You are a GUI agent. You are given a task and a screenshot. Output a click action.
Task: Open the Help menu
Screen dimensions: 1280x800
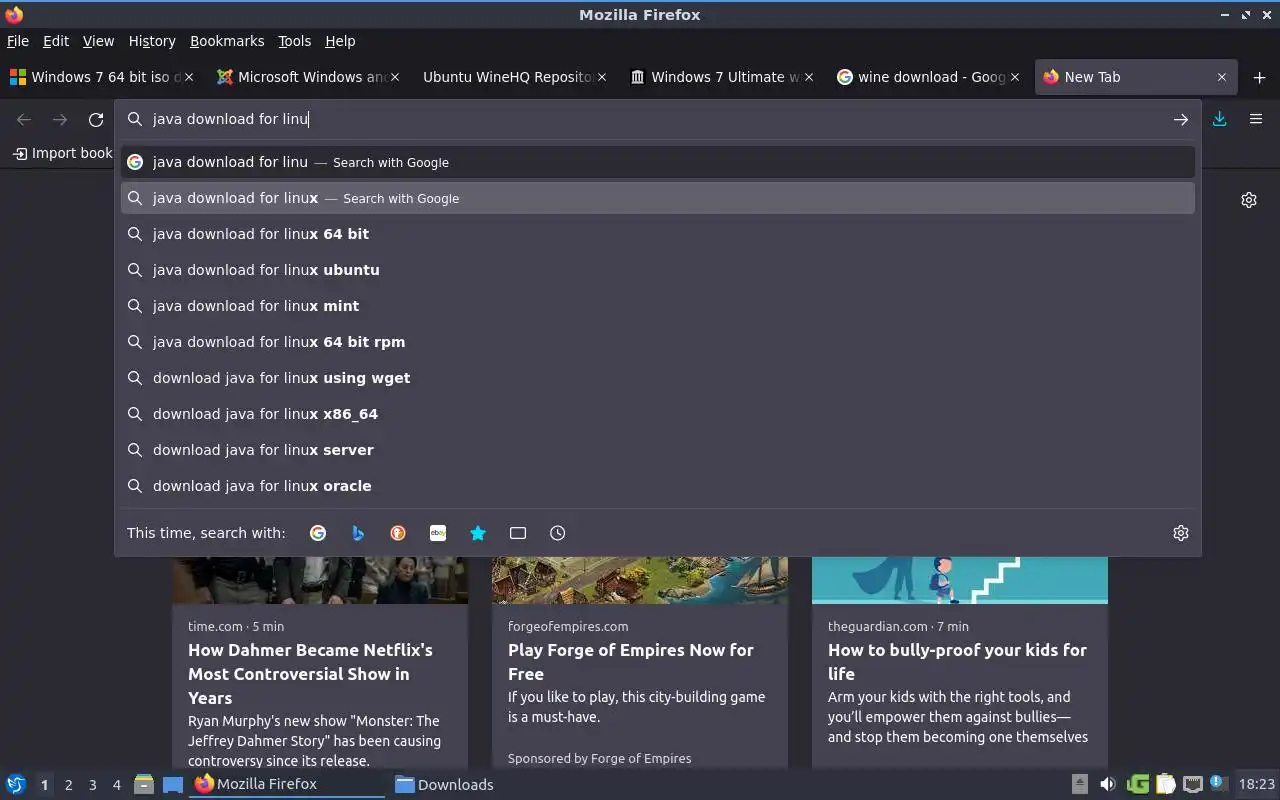[x=340, y=41]
